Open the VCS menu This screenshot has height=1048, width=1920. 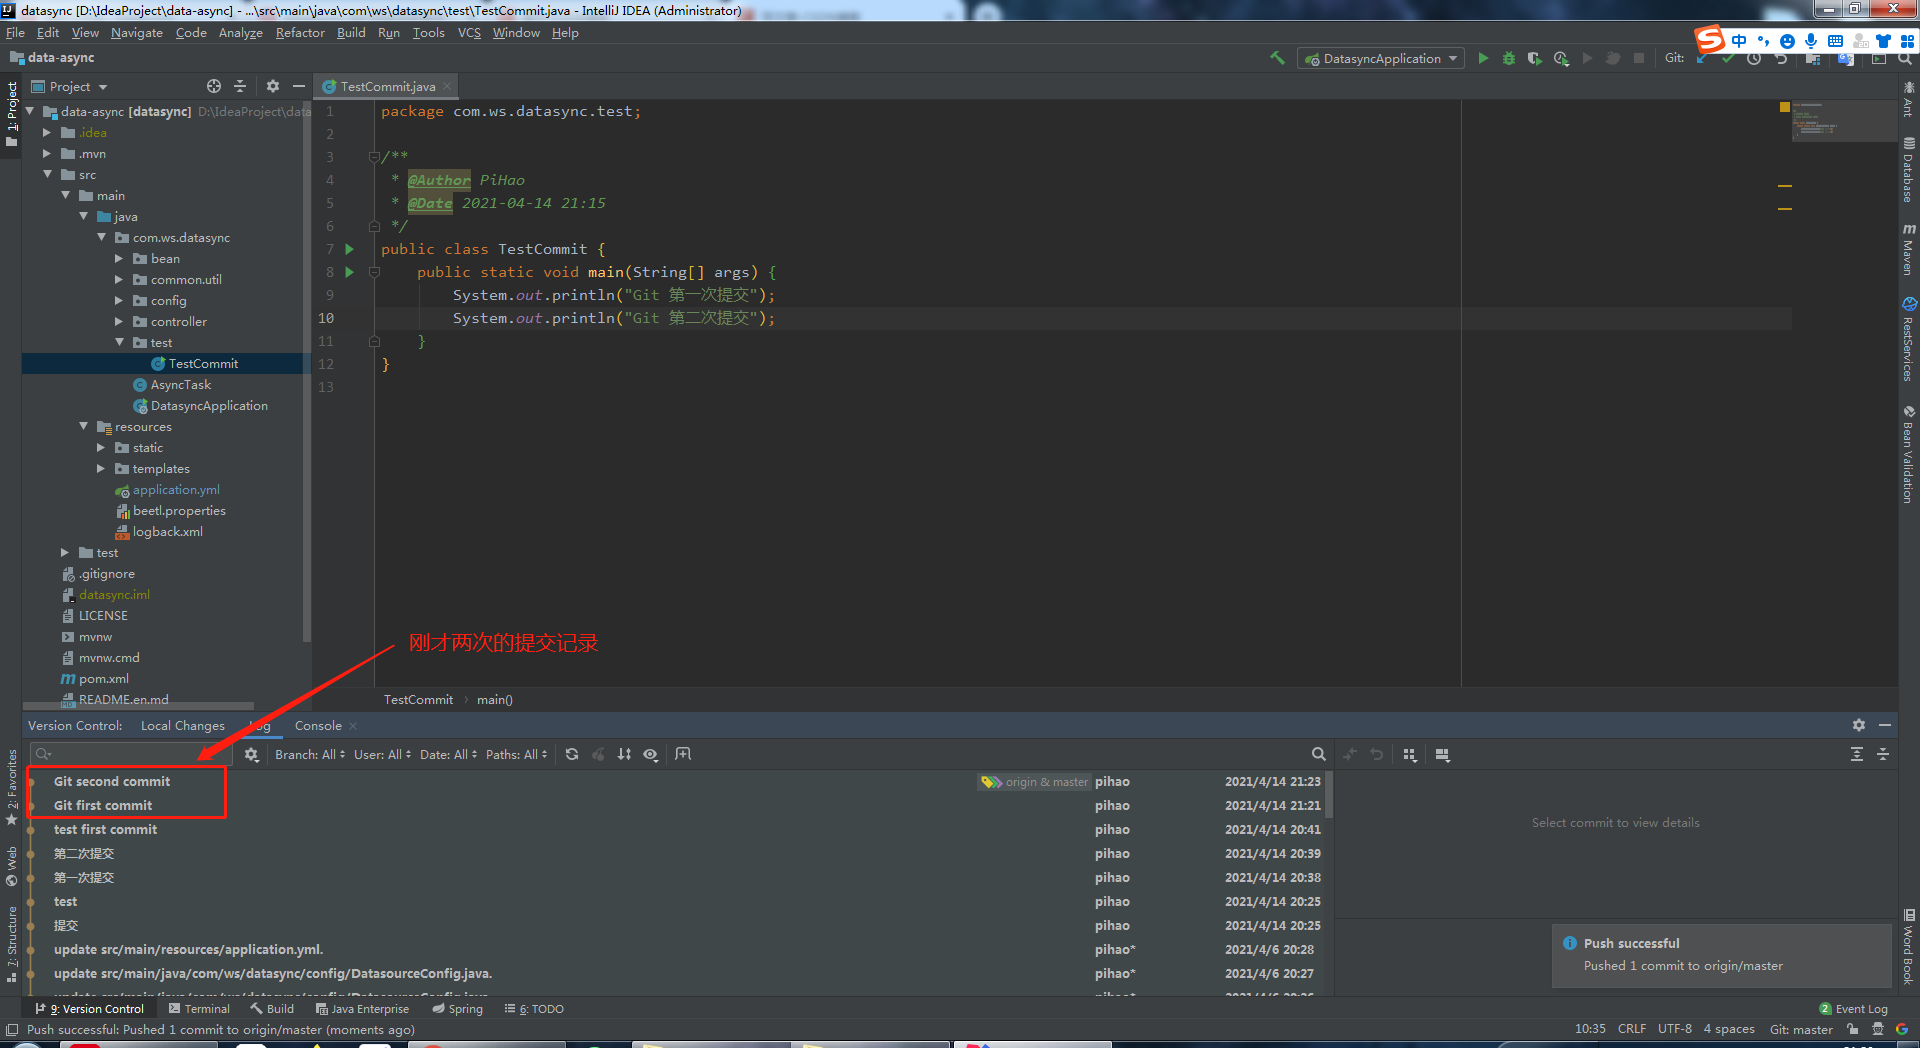pyautogui.click(x=468, y=32)
